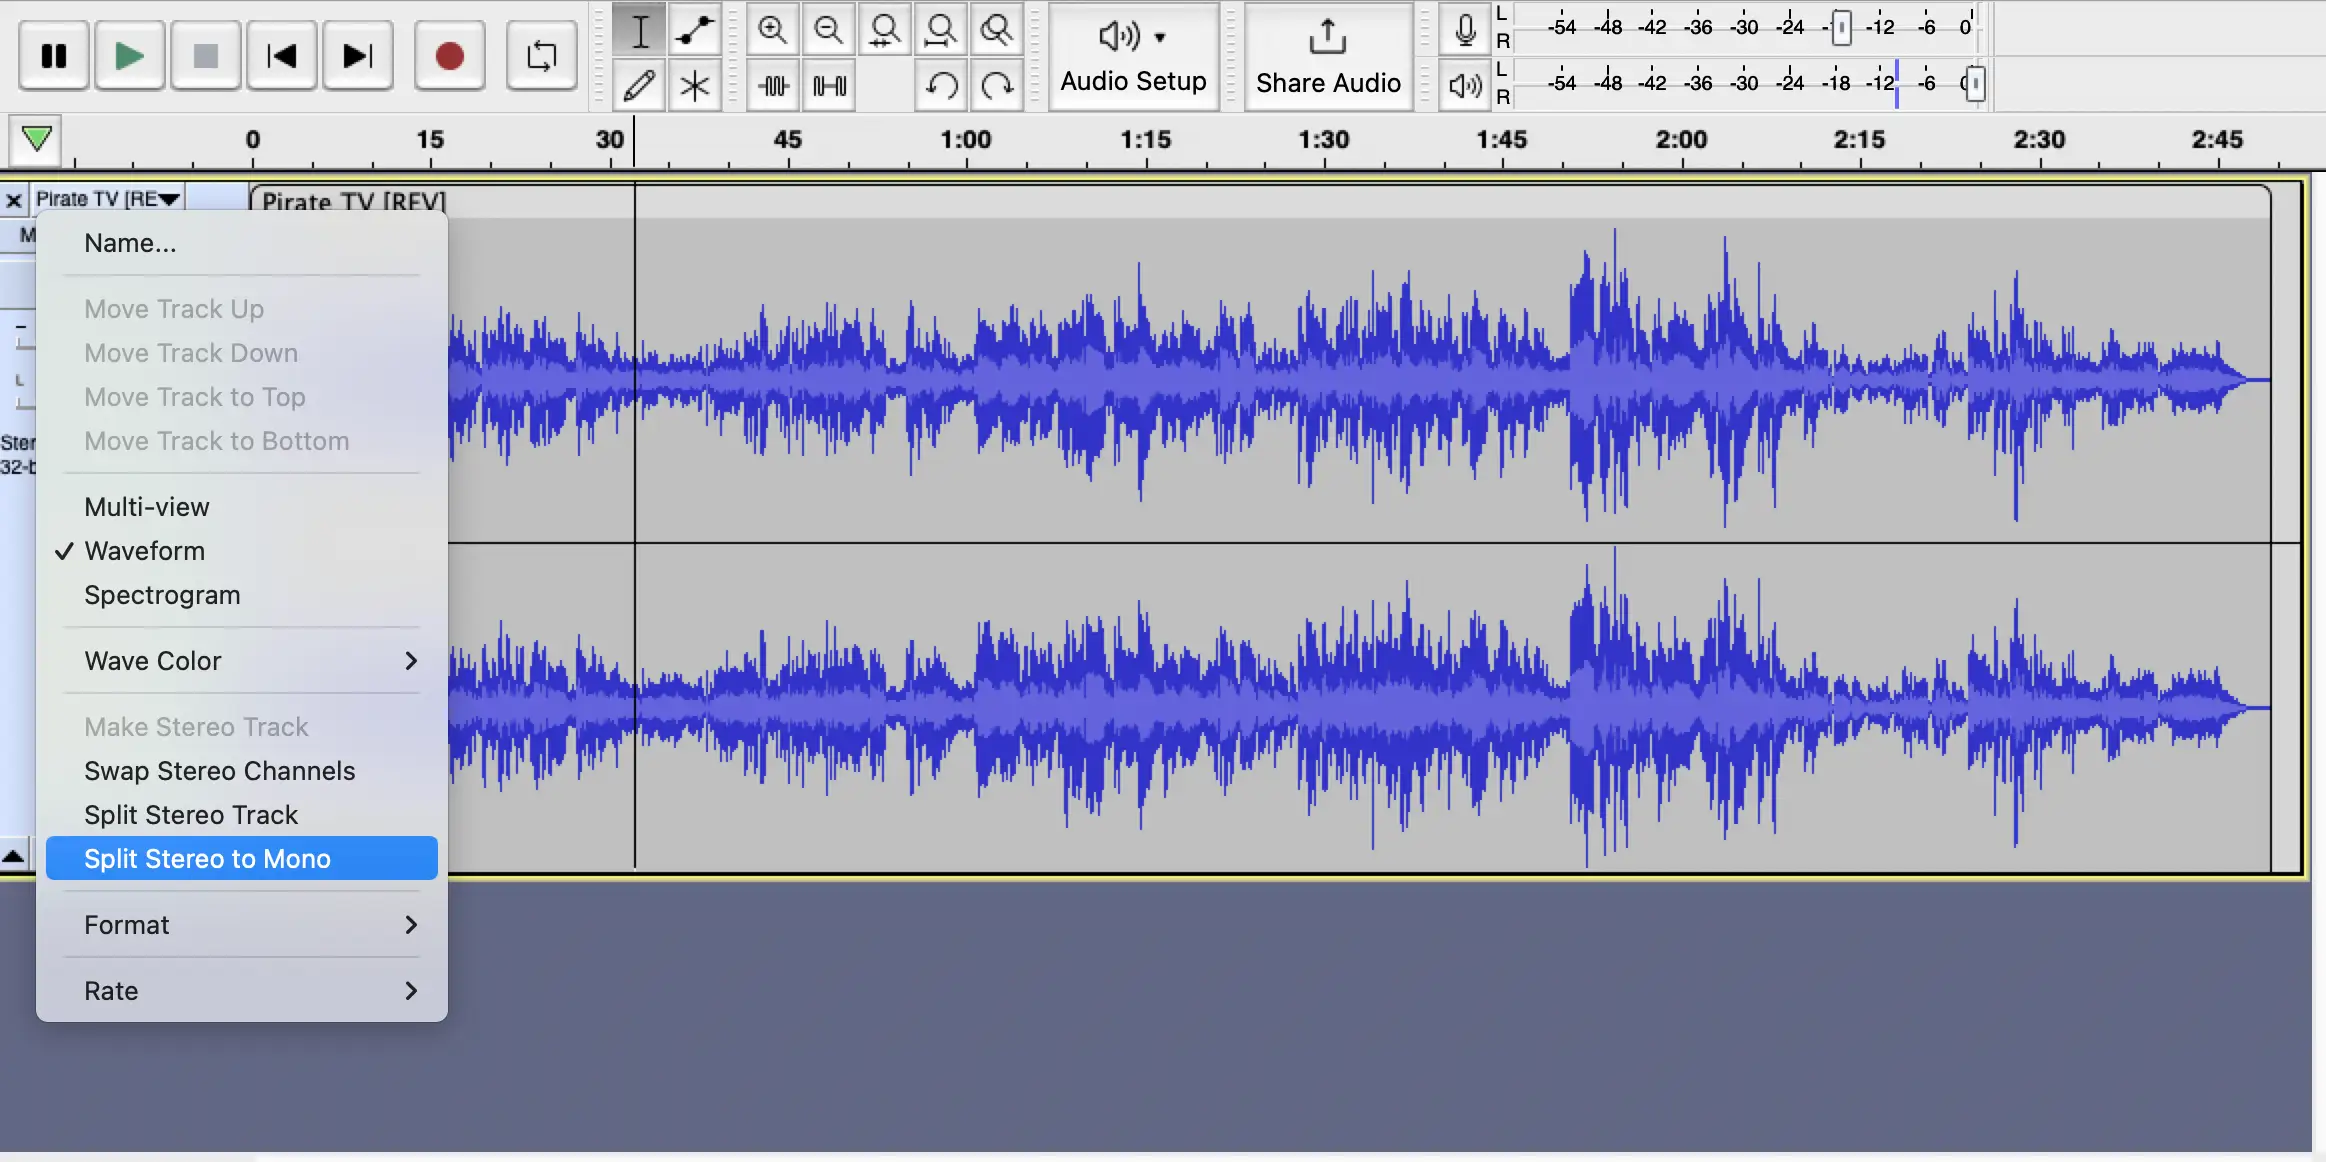Click the Zoom Out tool
Viewport: 2326px width, 1162px height.
pos(829,28)
